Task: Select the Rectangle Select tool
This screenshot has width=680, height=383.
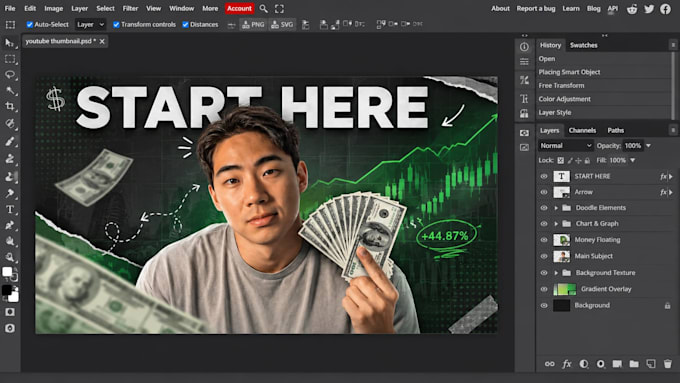Action: (x=10, y=59)
